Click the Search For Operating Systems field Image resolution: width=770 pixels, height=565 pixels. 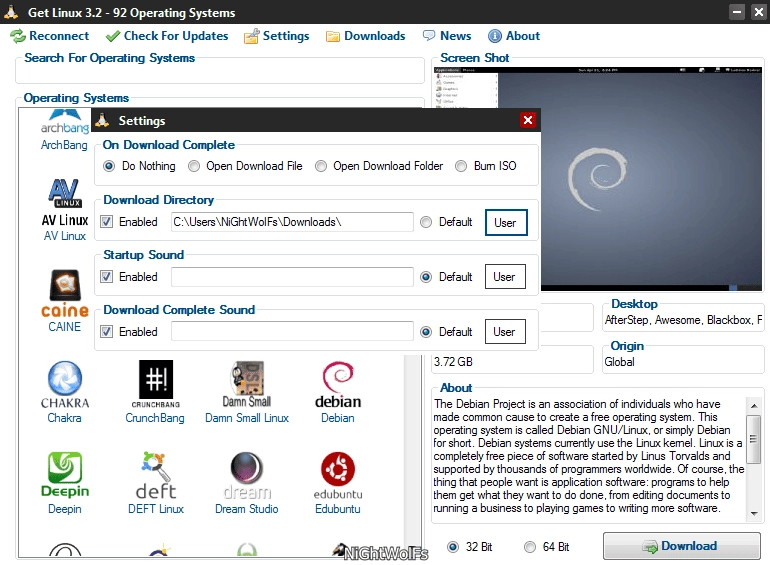tap(220, 73)
